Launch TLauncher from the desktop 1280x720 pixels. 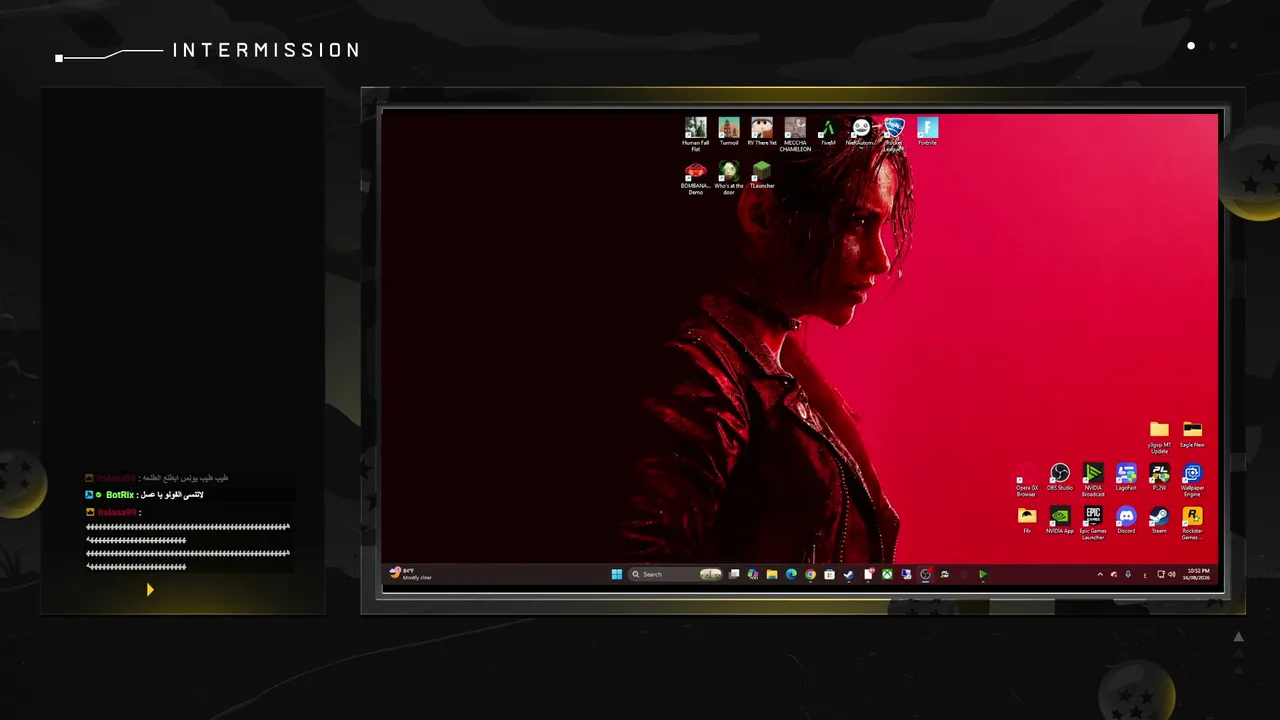(x=762, y=175)
